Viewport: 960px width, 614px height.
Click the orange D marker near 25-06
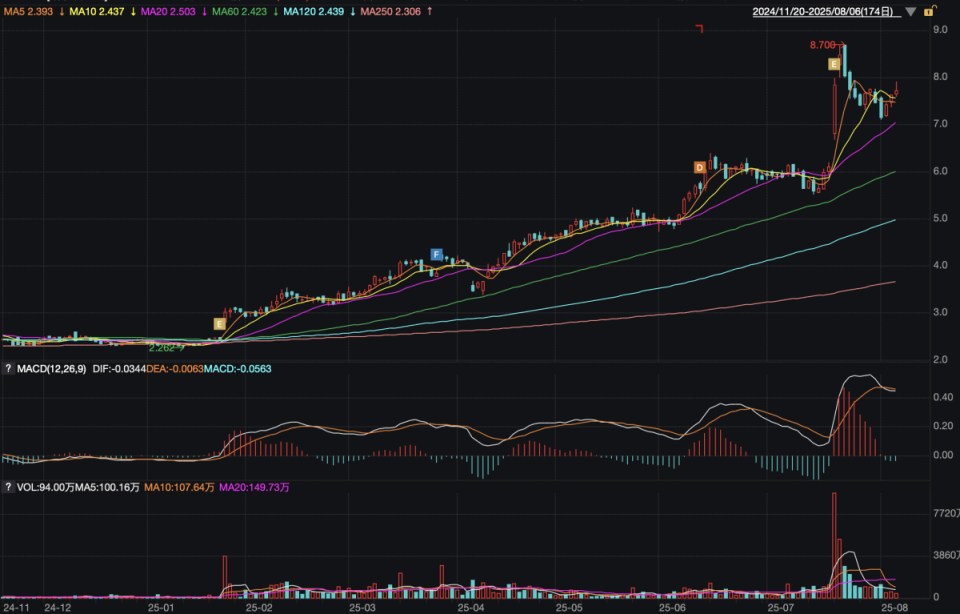tap(699, 168)
